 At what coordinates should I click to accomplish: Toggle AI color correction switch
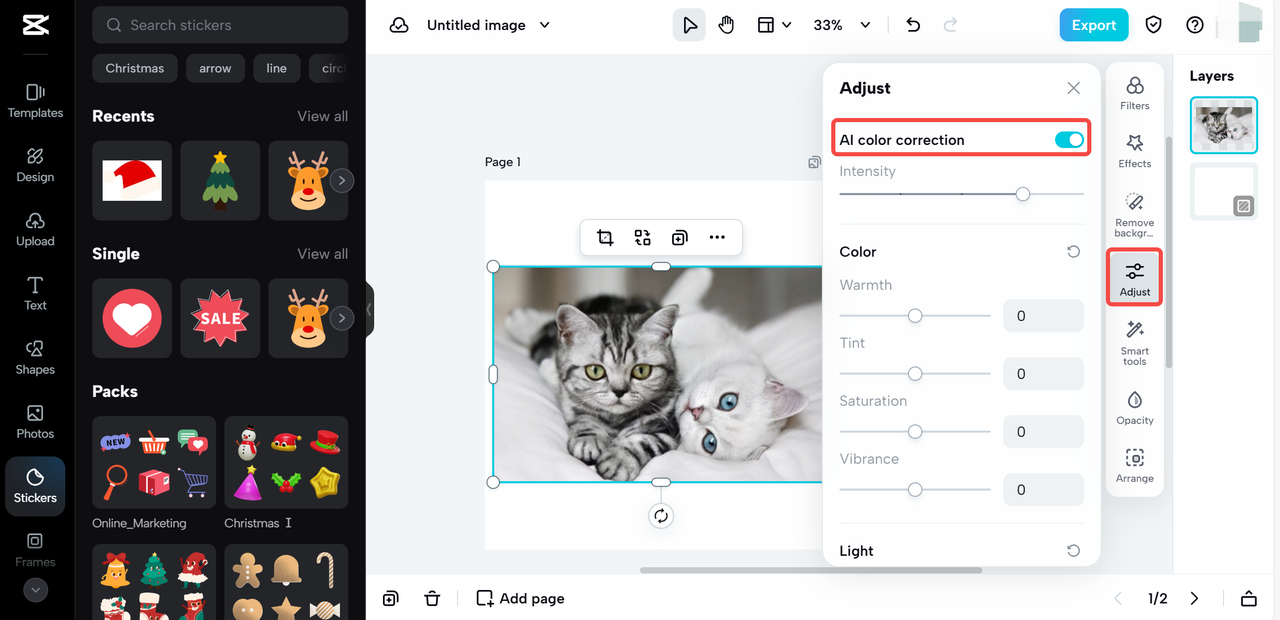(1069, 140)
